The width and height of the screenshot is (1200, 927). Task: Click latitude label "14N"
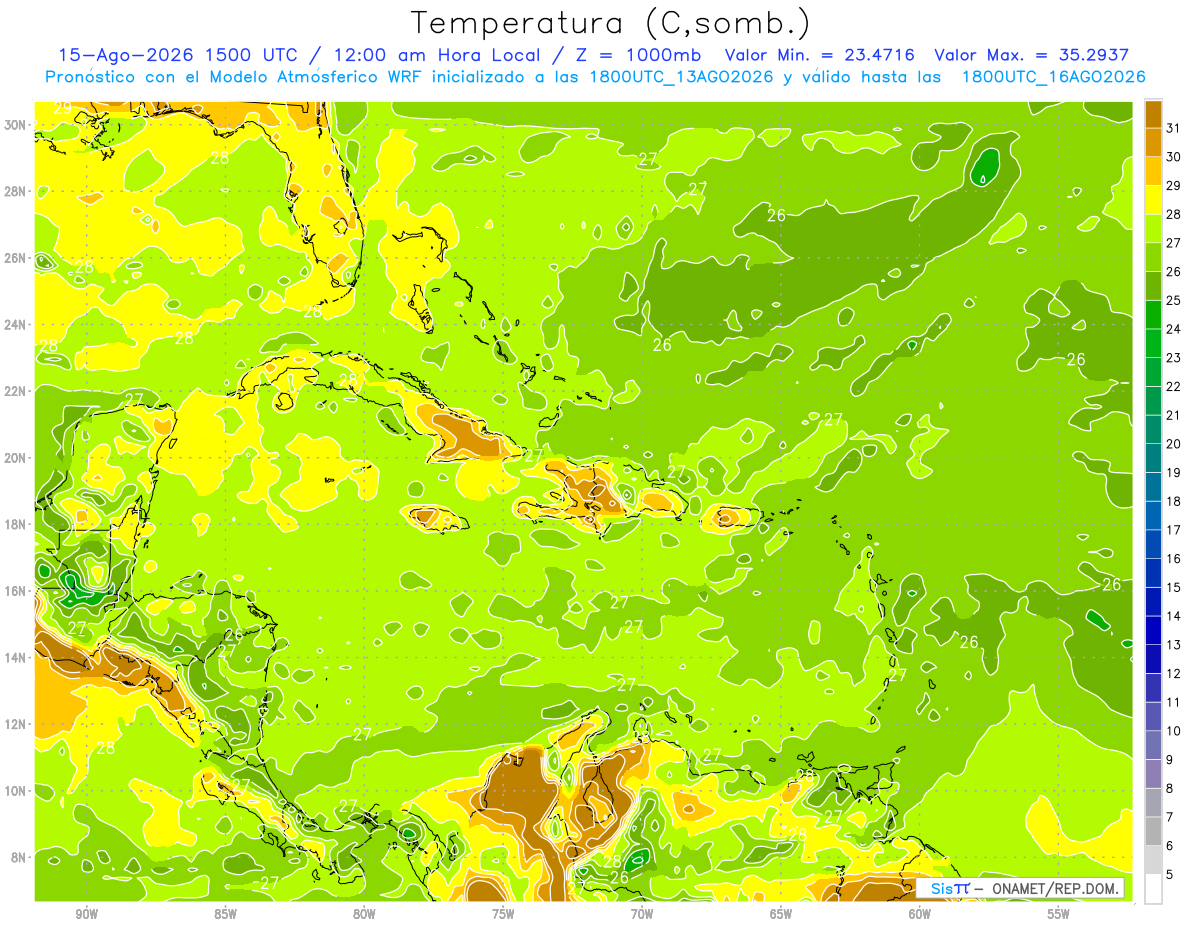[x=16, y=658]
